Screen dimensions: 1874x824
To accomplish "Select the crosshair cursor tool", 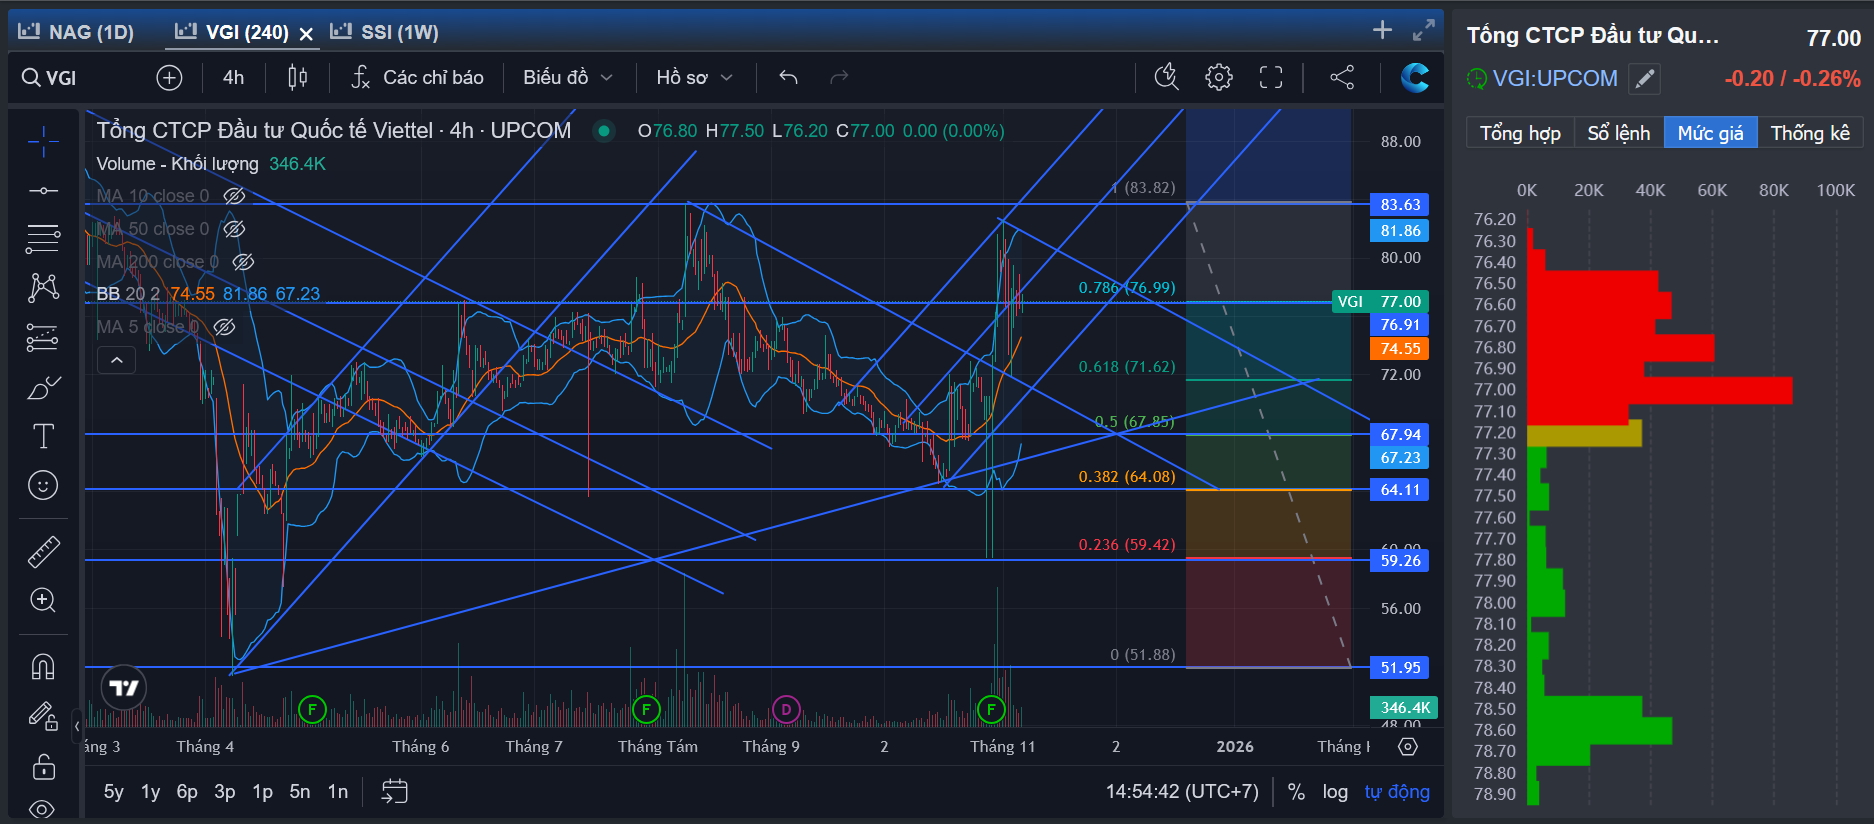I will pyautogui.click(x=43, y=142).
